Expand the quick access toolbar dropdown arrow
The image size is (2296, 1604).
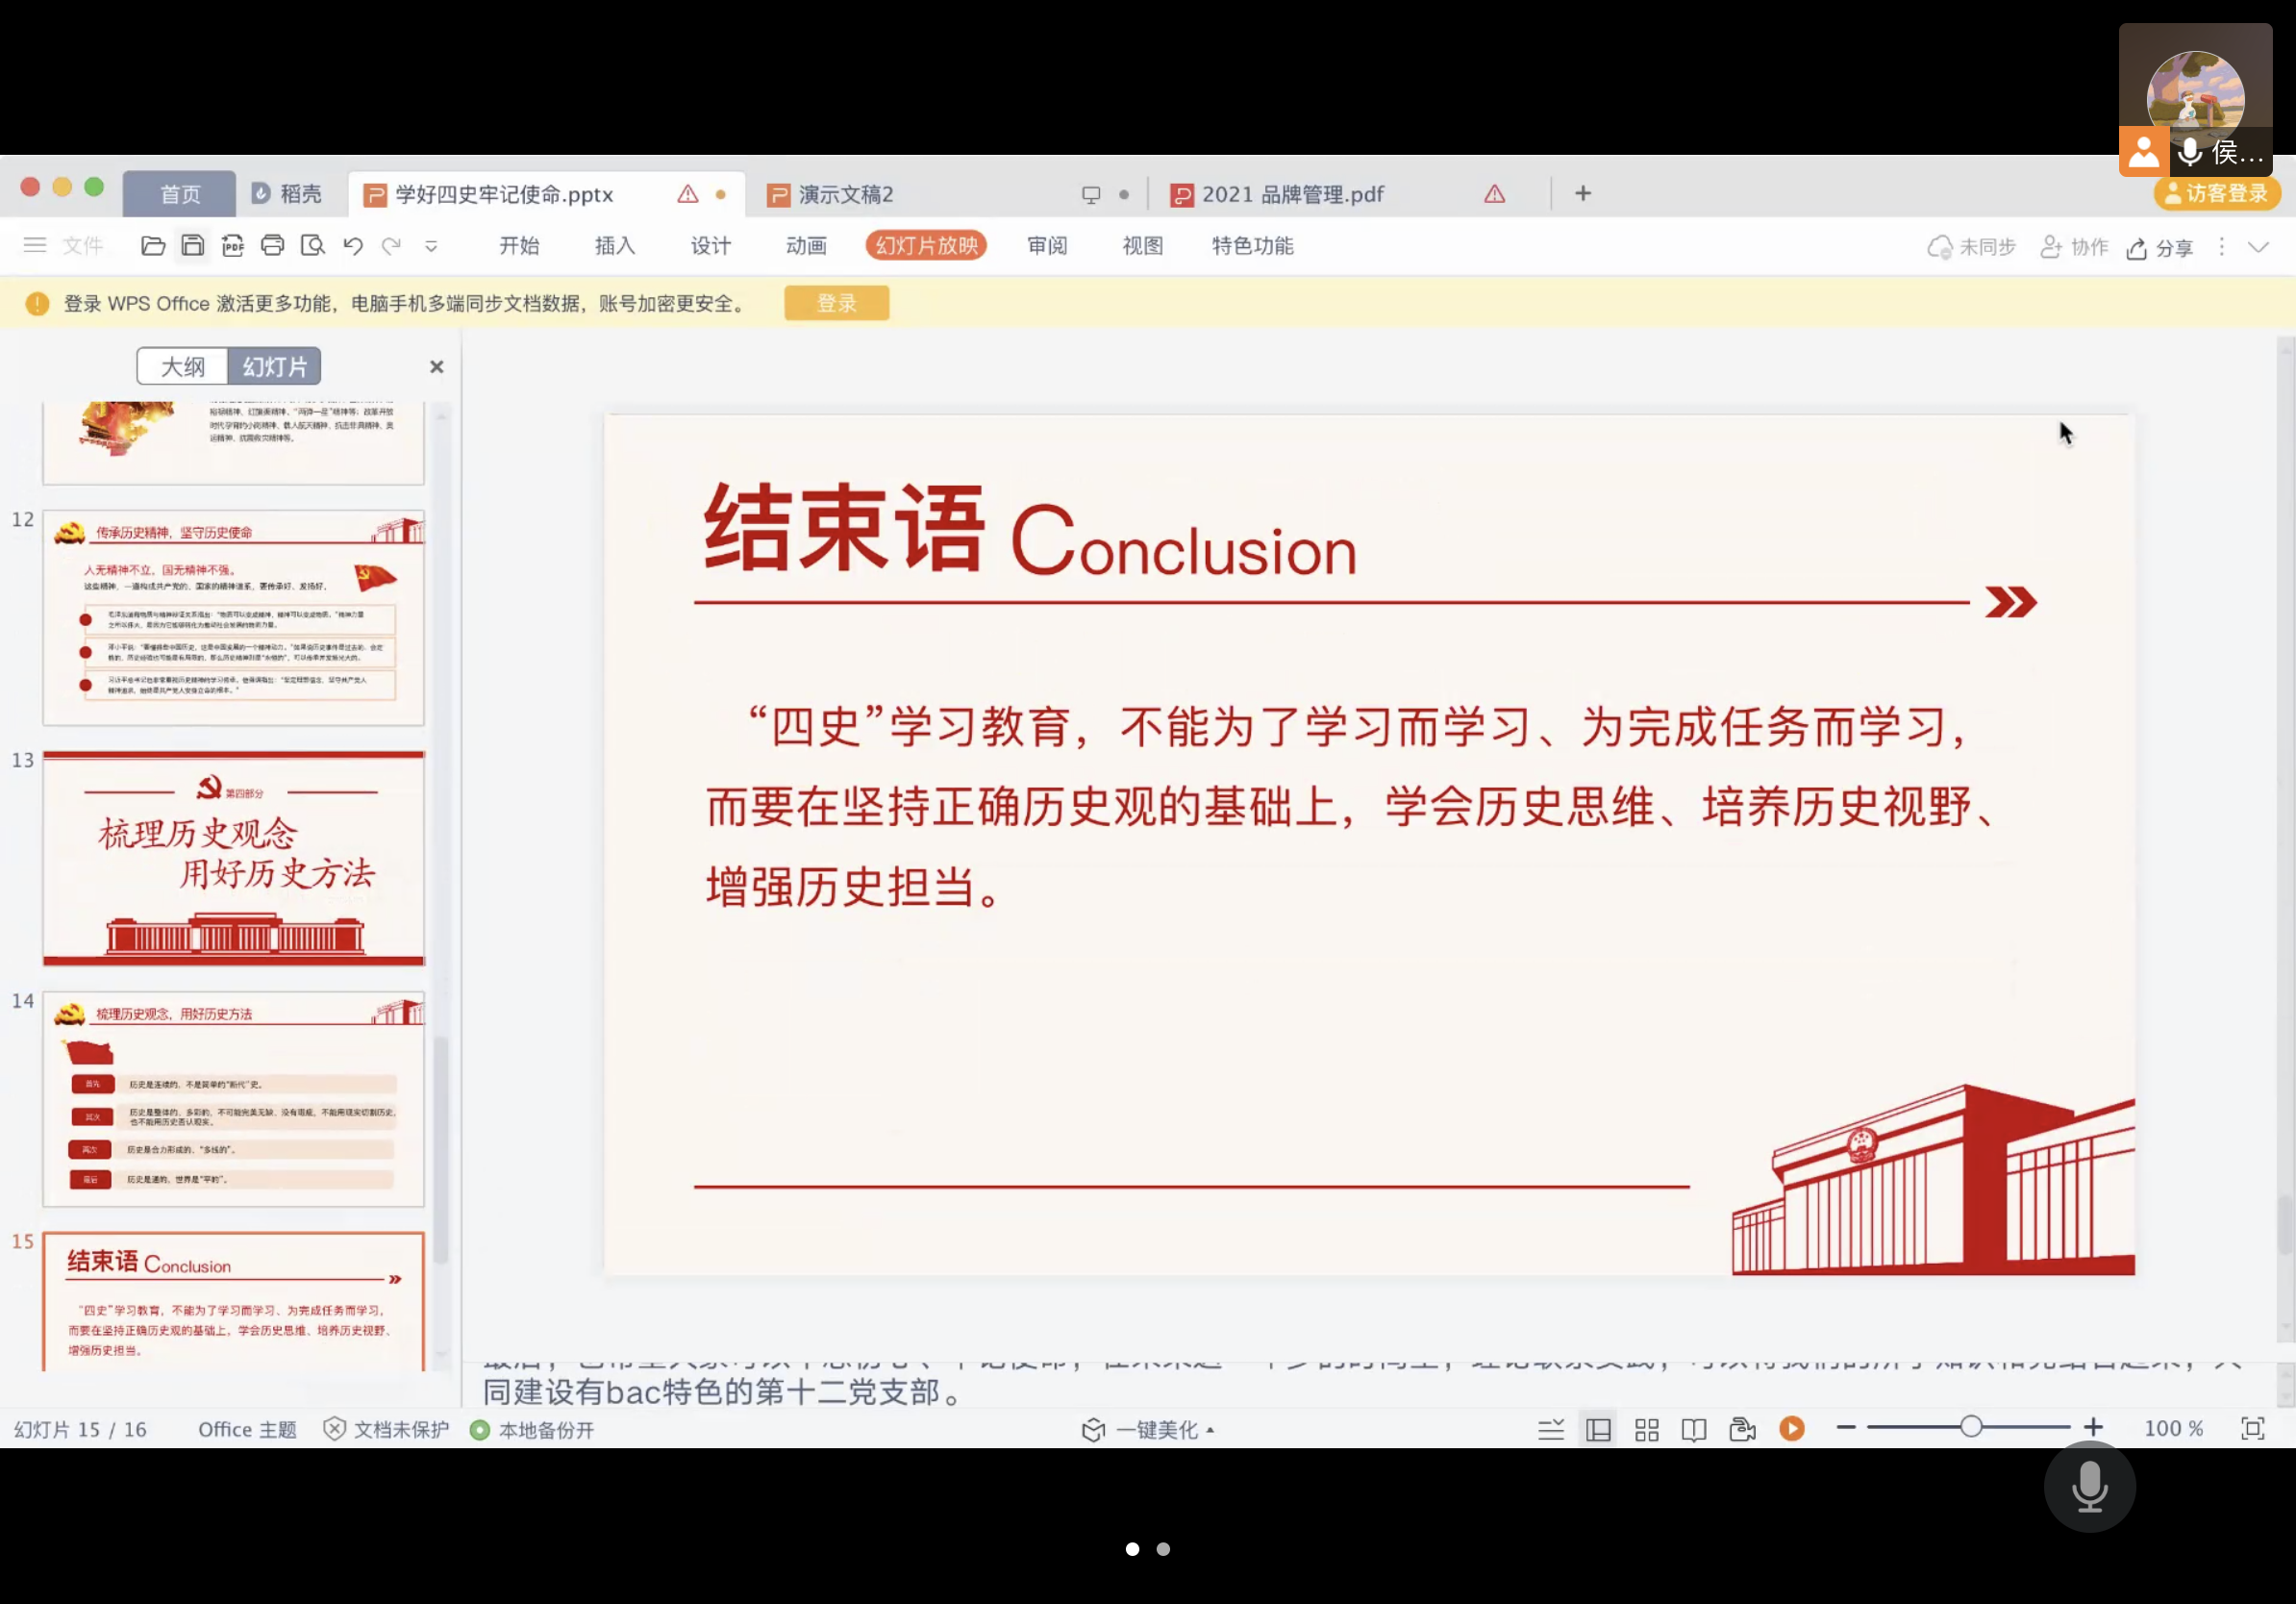click(x=431, y=246)
